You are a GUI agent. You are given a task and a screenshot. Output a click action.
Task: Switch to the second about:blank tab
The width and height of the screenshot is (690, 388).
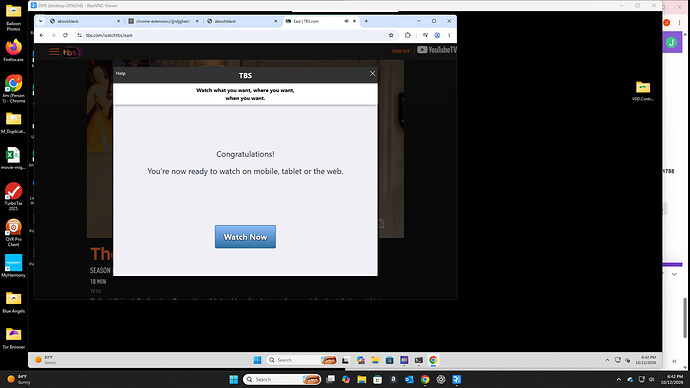(x=241, y=21)
